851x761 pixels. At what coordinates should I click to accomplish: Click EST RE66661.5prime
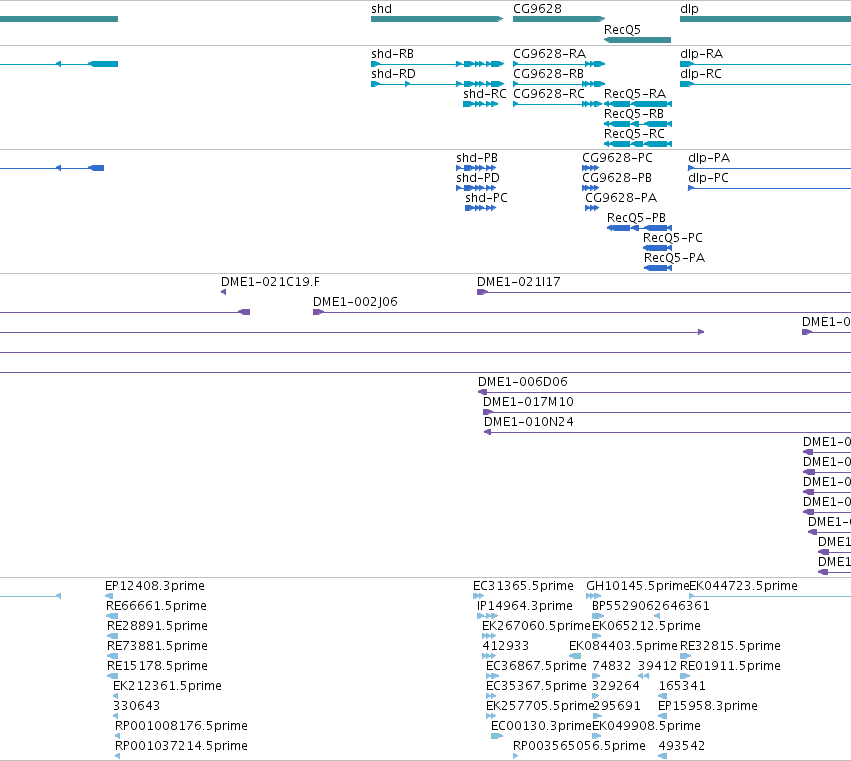pos(112,617)
